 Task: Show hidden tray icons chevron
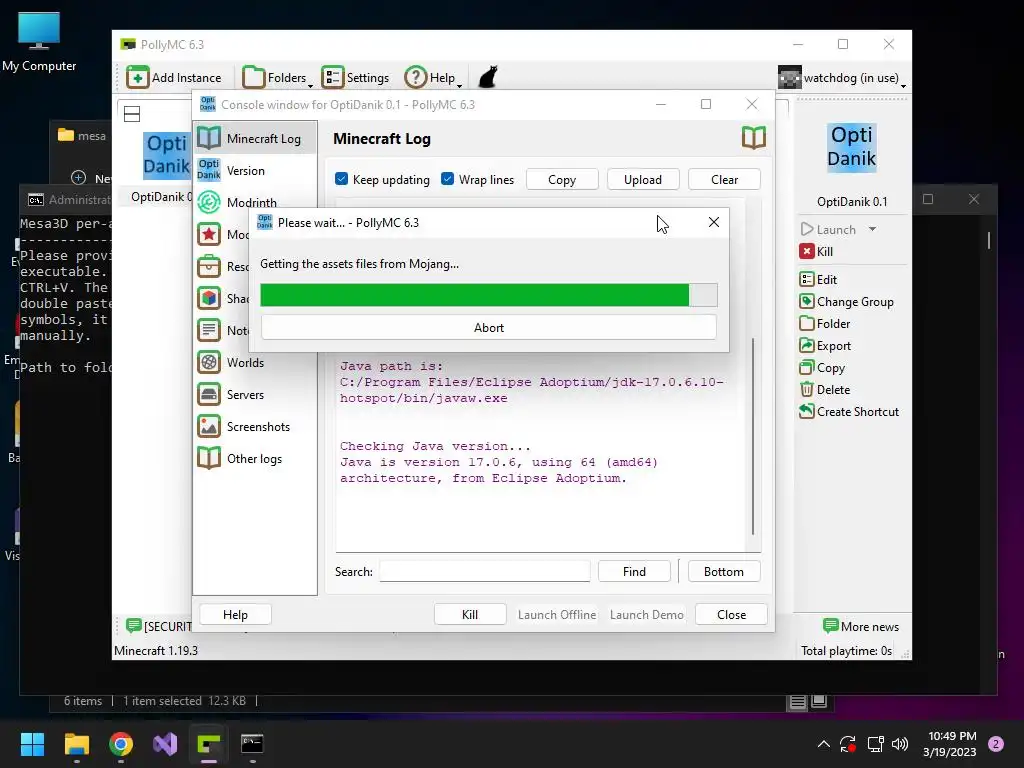pyautogui.click(x=824, y=744)
